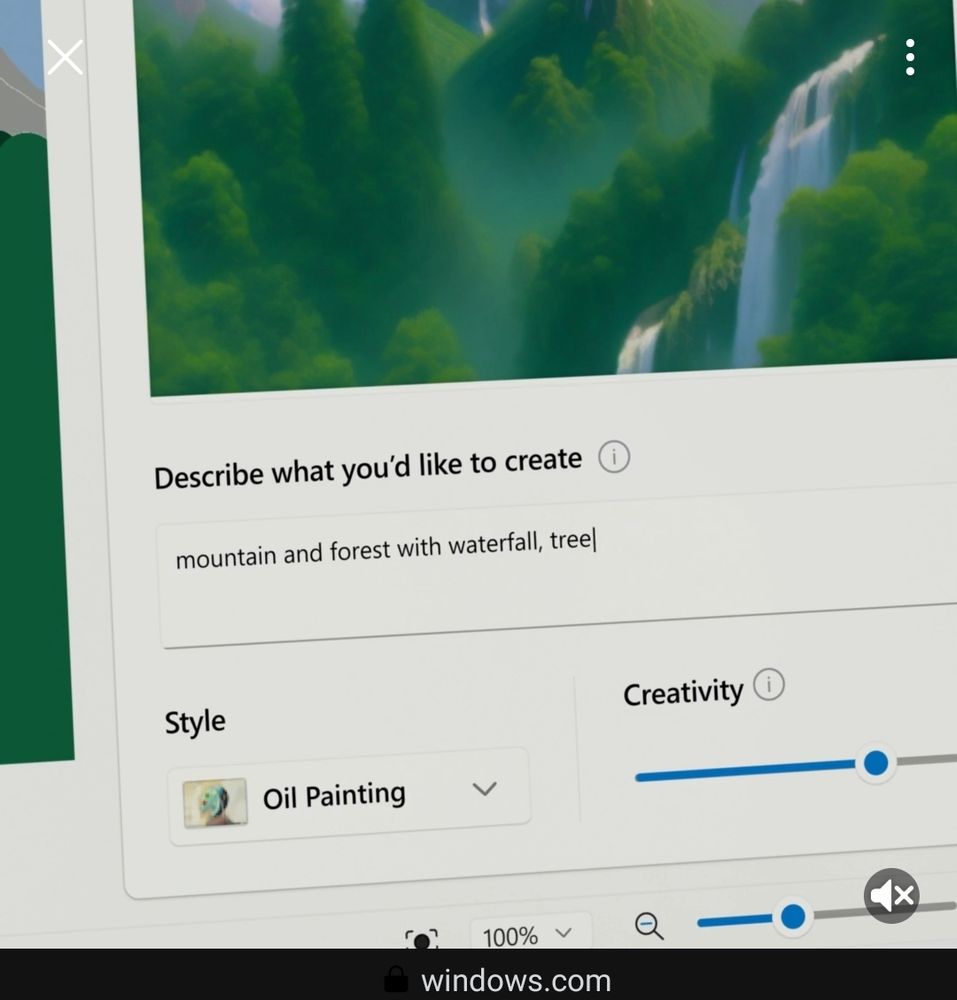Click the info icon beside Describe heading
Viewport: 957px width, 1000px height.
pos(613,457)
